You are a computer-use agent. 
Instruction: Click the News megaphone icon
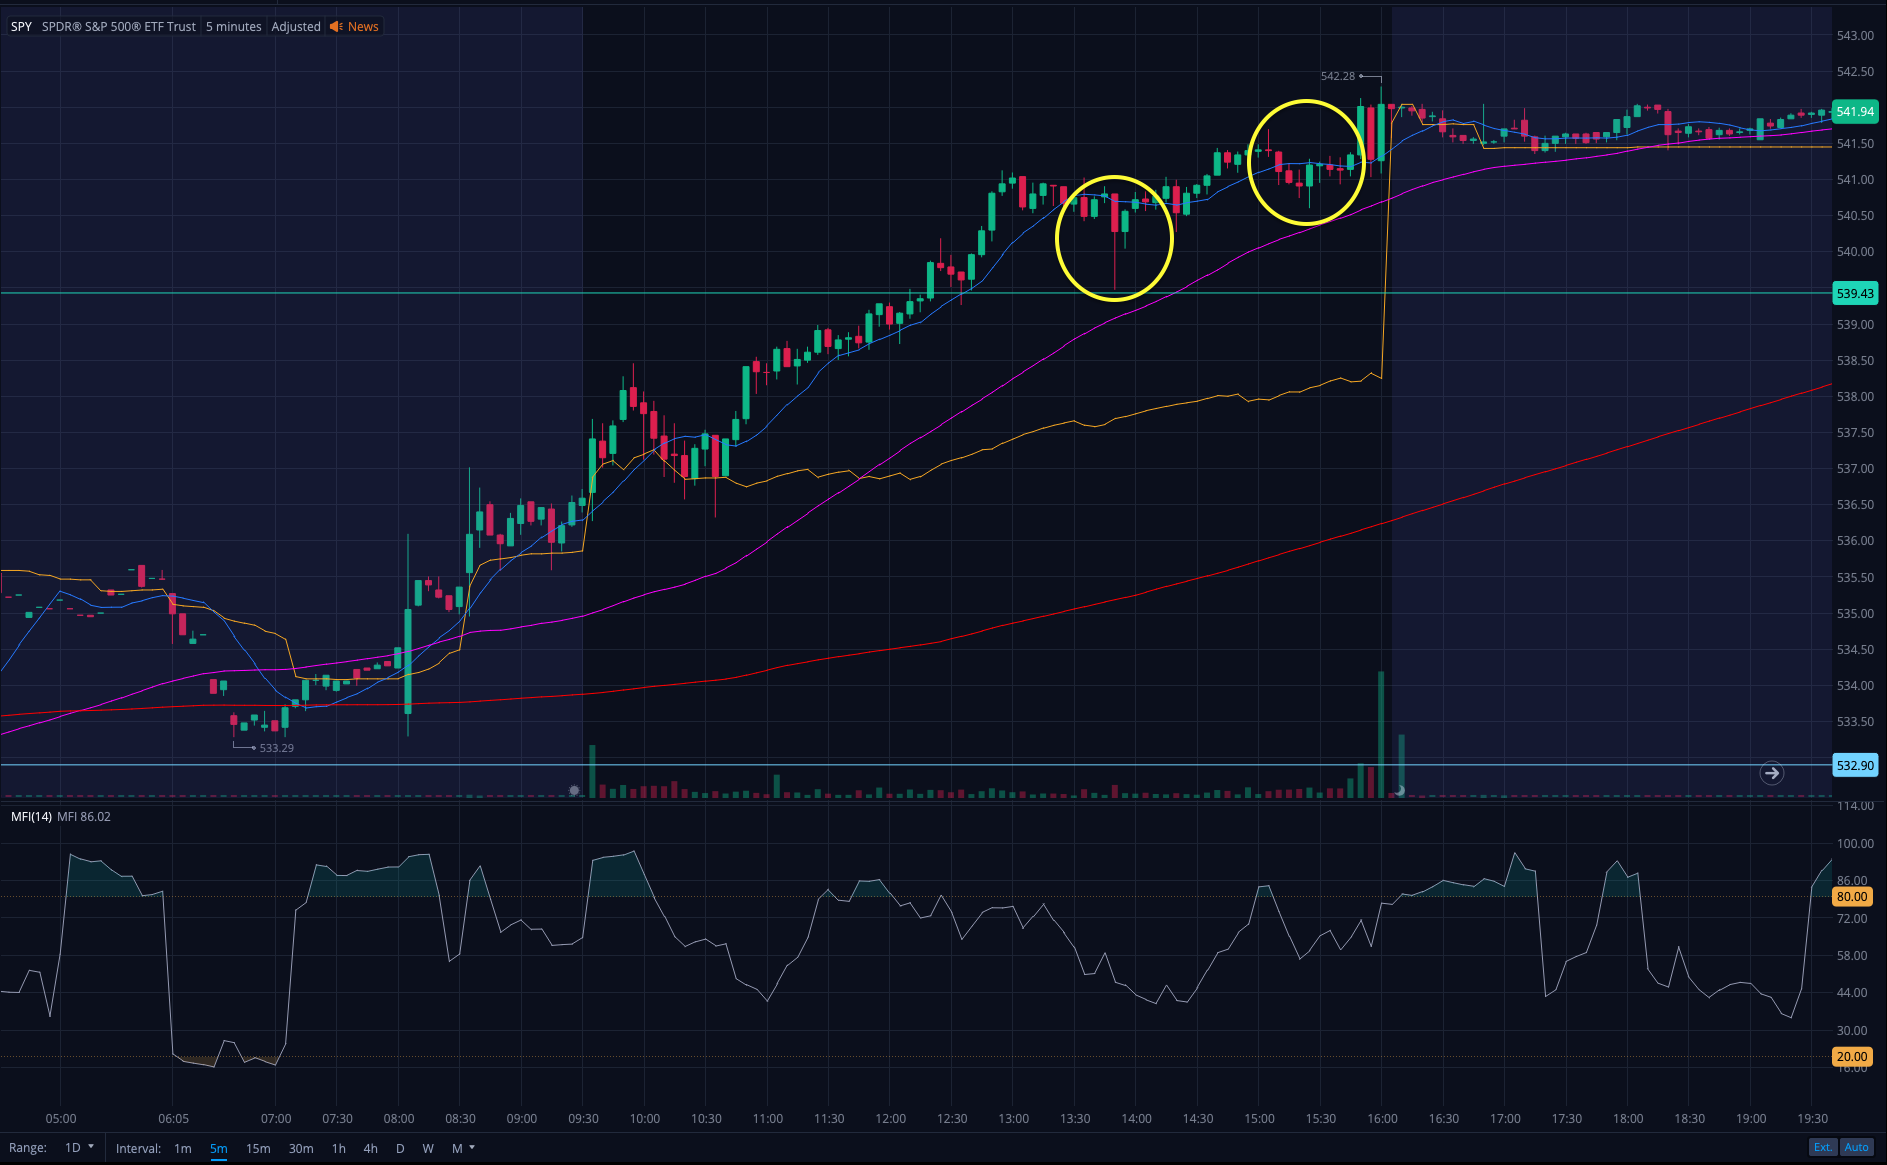click(336, 27)
